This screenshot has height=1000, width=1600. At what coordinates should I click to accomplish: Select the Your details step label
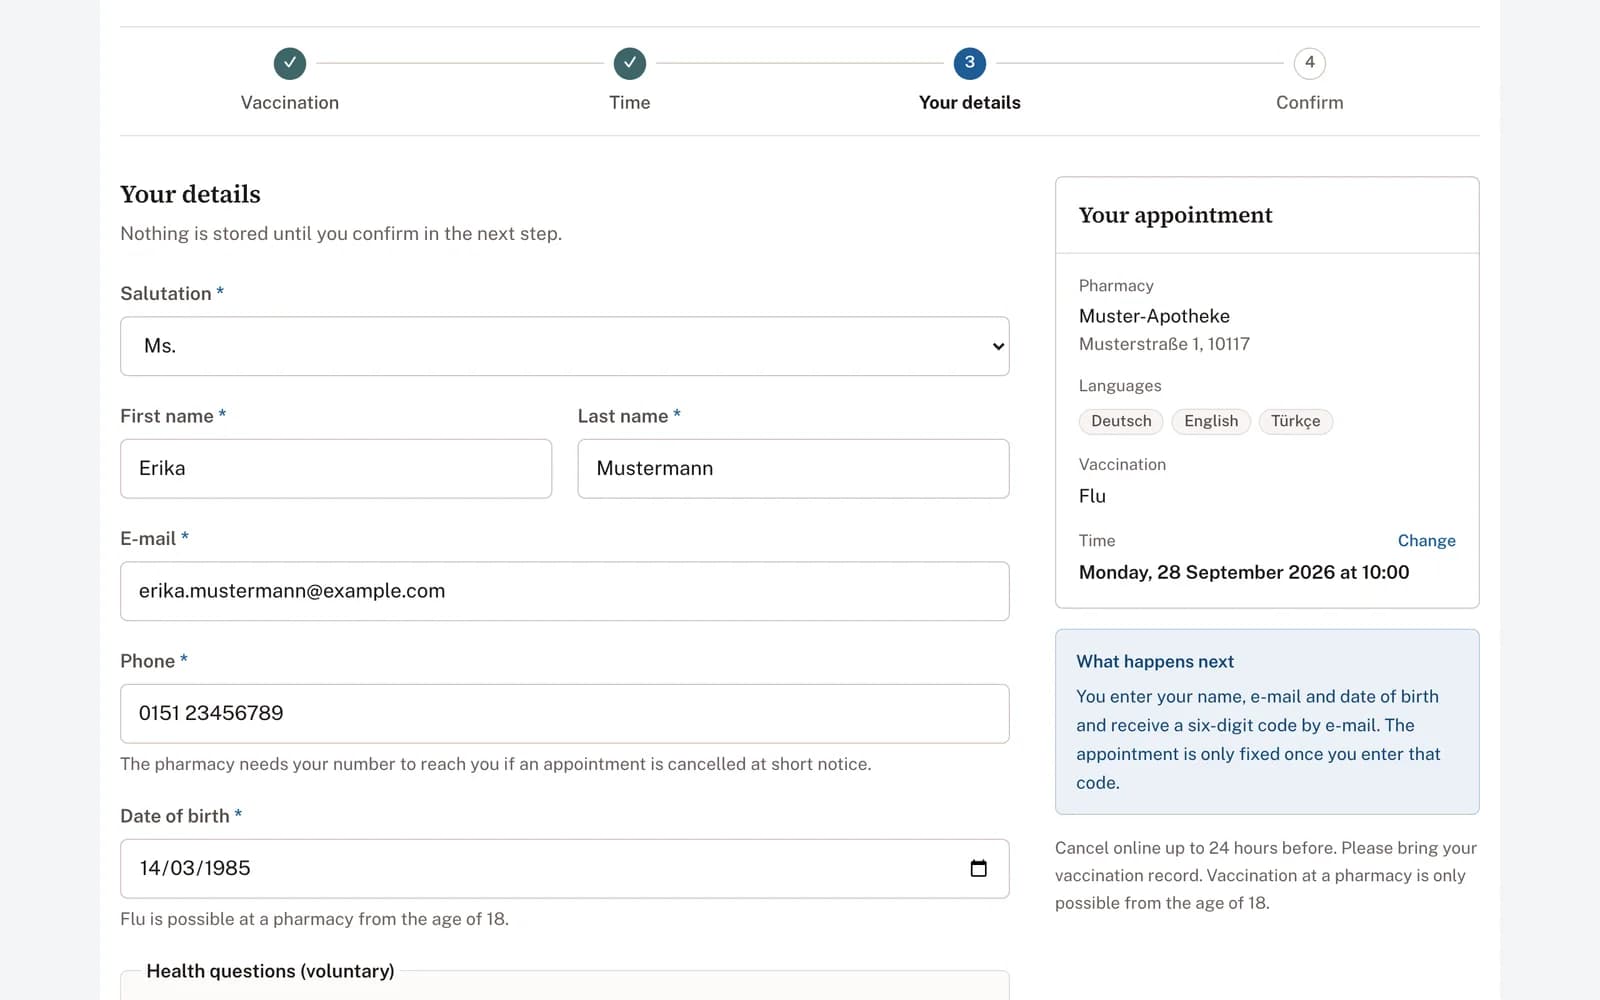pyautogui.click(x=970, y=103)
